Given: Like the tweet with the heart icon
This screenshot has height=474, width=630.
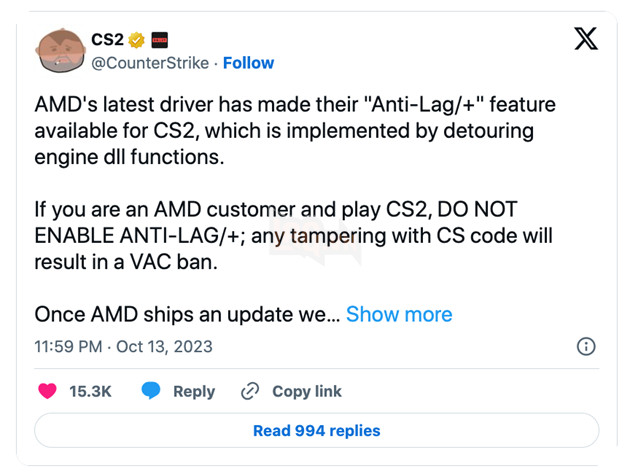Looking at the screenshot, I should point(46,391).
